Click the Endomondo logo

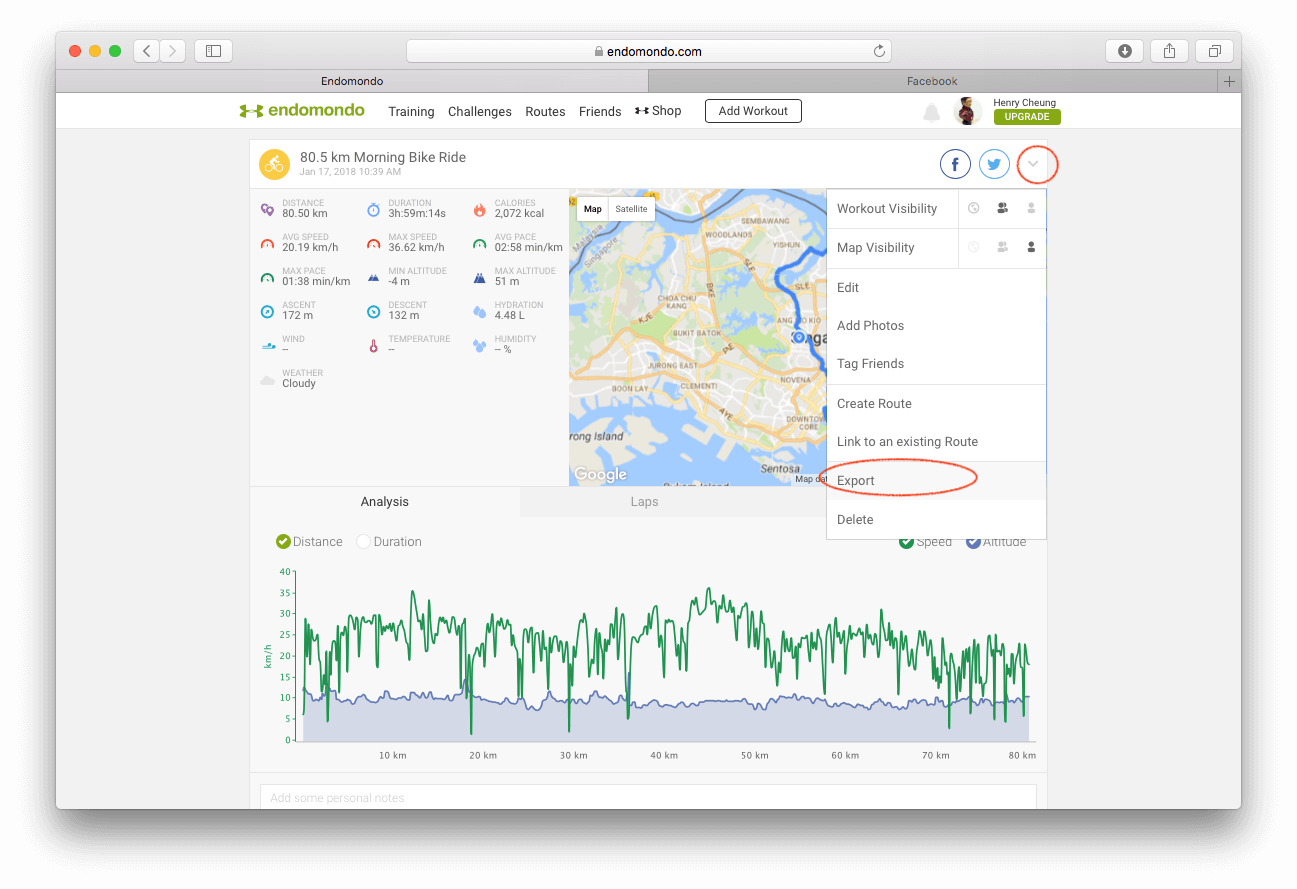tap(302, 111)
